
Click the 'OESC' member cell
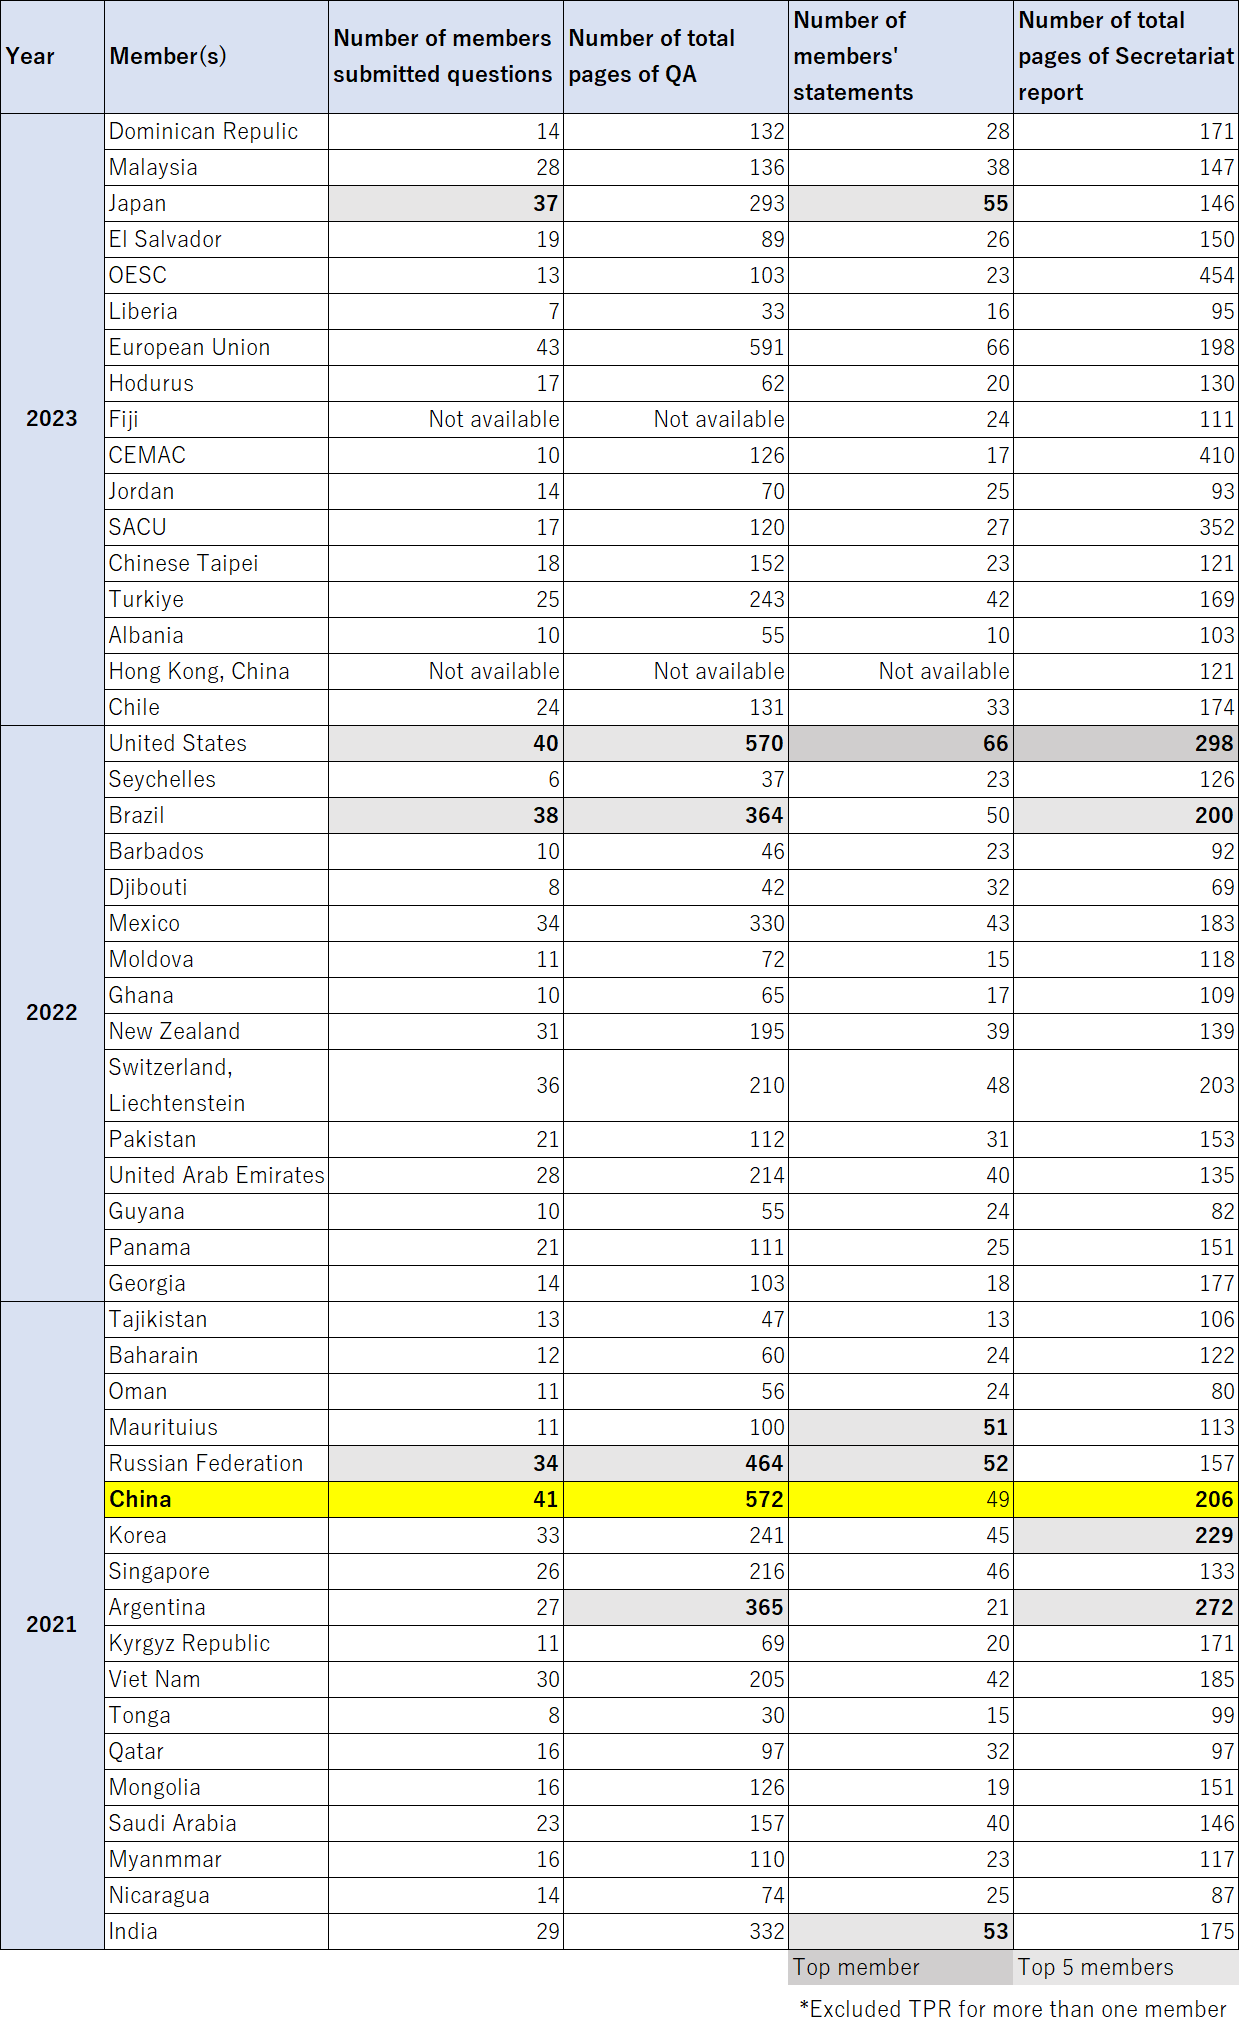click(216, 276)
